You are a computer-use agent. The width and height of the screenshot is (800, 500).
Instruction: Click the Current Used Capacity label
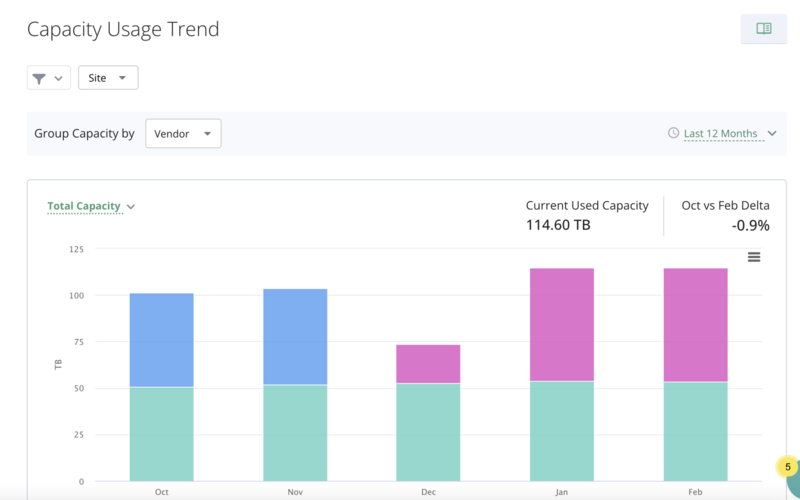(587, 206)
